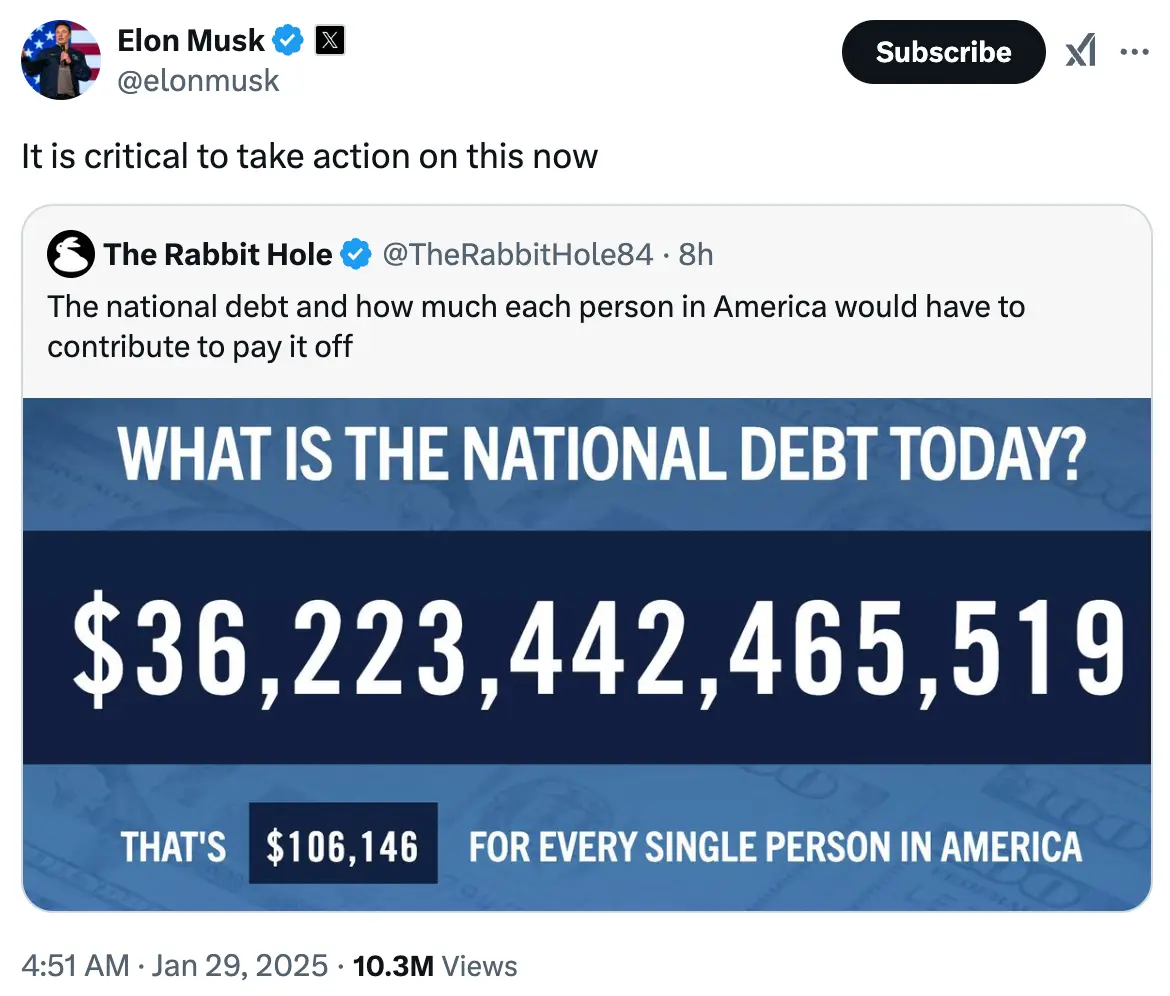Open Elon Musk's profile avatar
This screenshot has height=996, width=1170.
click(x=60, y=60)
